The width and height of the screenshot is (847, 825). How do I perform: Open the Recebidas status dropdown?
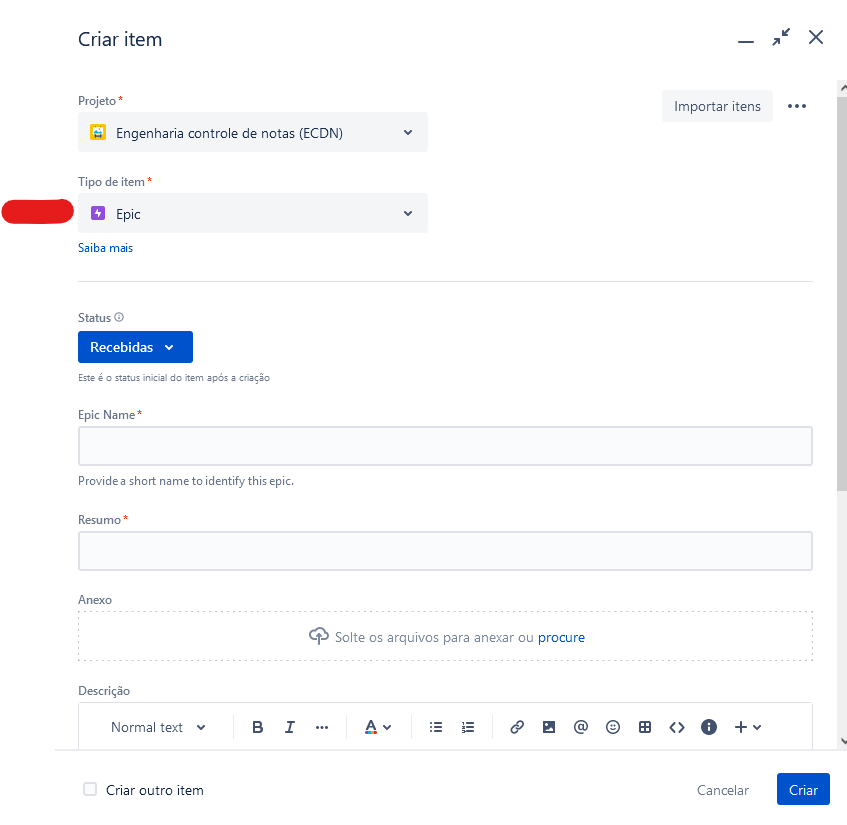click(x=135, y=347)
